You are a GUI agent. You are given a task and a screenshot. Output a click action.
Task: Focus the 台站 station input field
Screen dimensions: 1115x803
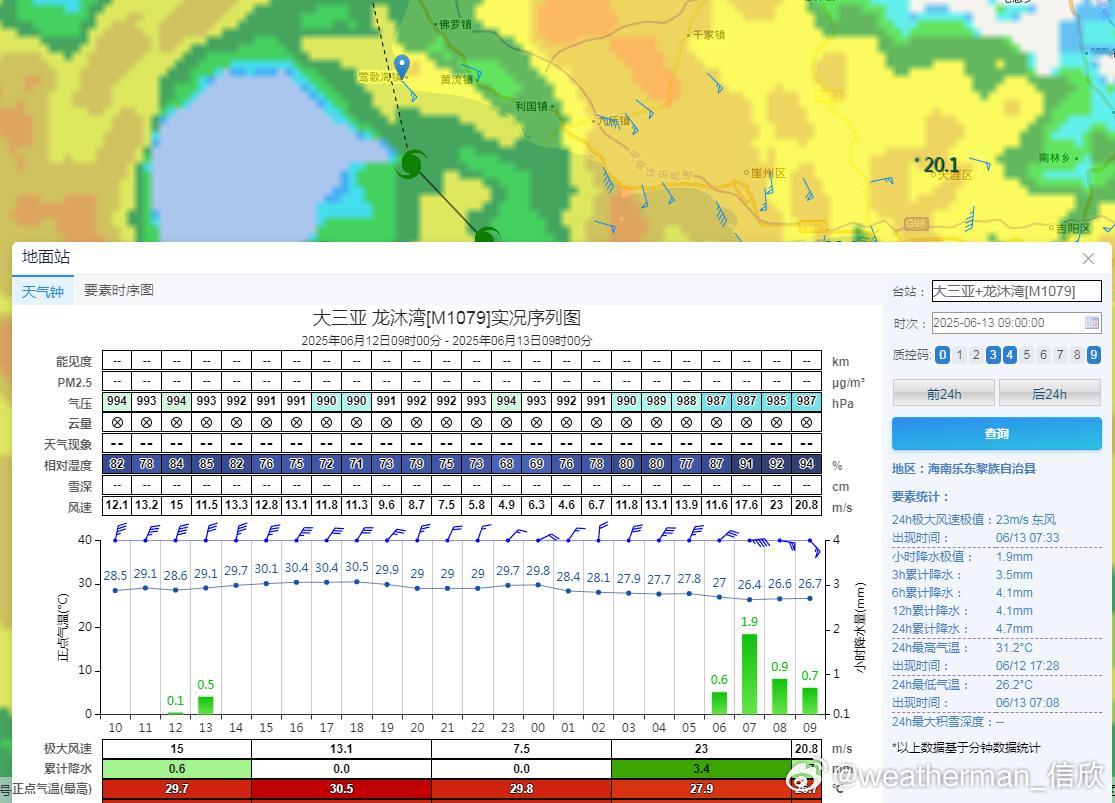tap(1016, 291)
